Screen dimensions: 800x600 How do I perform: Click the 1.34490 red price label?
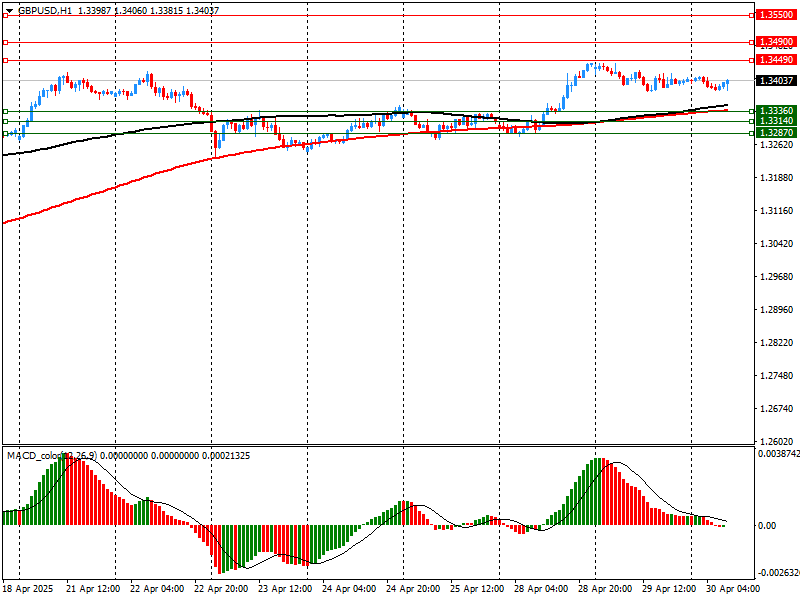click(776, 60)
